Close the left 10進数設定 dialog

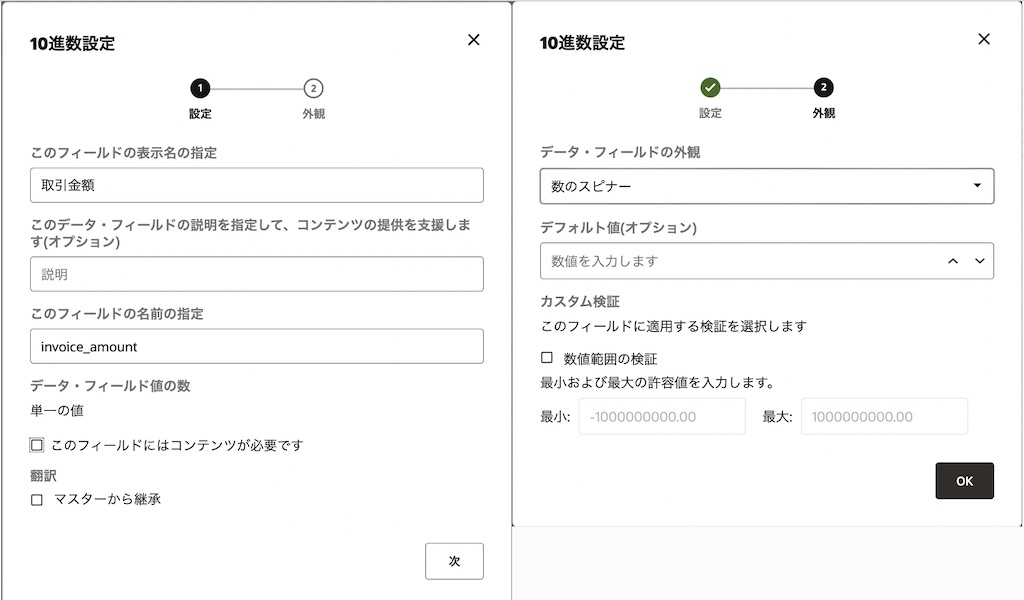pyautogui.click(x=473, y=40)
